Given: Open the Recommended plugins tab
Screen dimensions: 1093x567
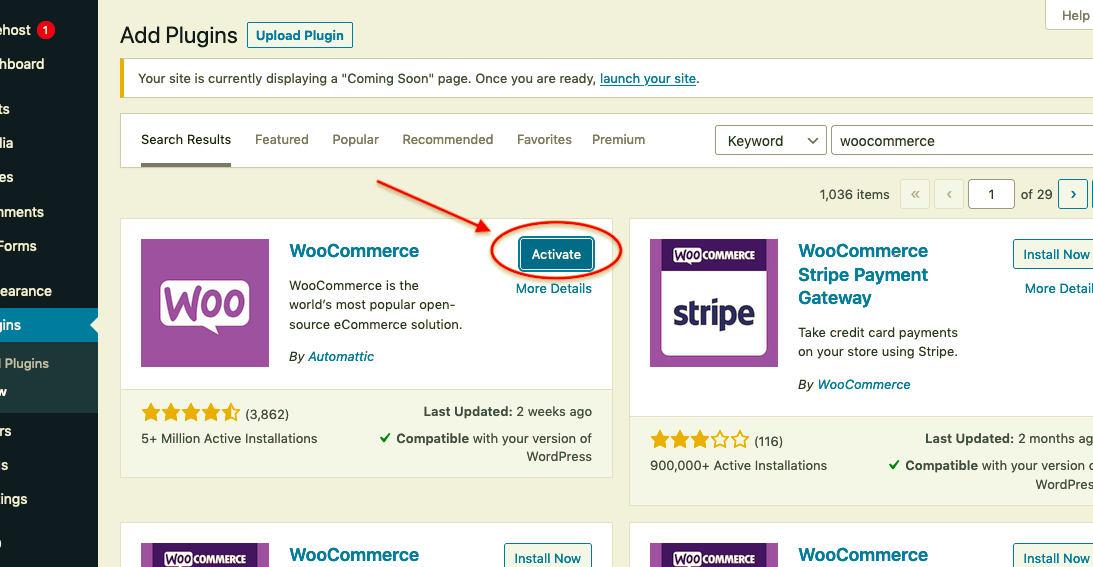Looking at the screenshot, I should (x=448, y=139).
